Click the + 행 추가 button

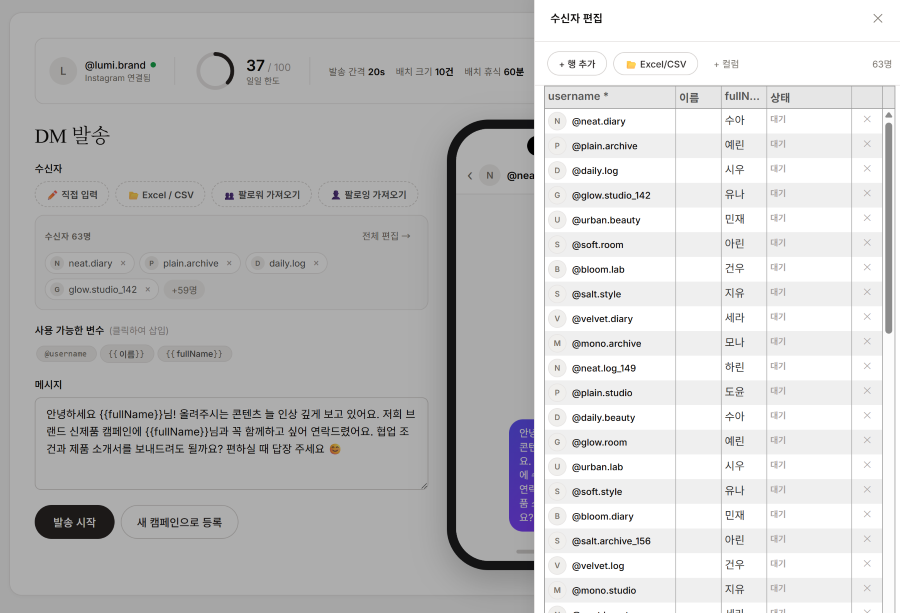(x=577, y=64)
